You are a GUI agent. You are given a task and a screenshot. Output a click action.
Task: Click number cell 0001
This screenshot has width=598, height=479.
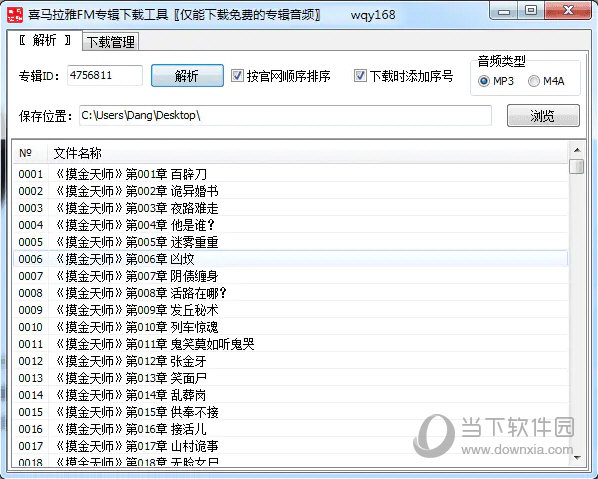31,174
